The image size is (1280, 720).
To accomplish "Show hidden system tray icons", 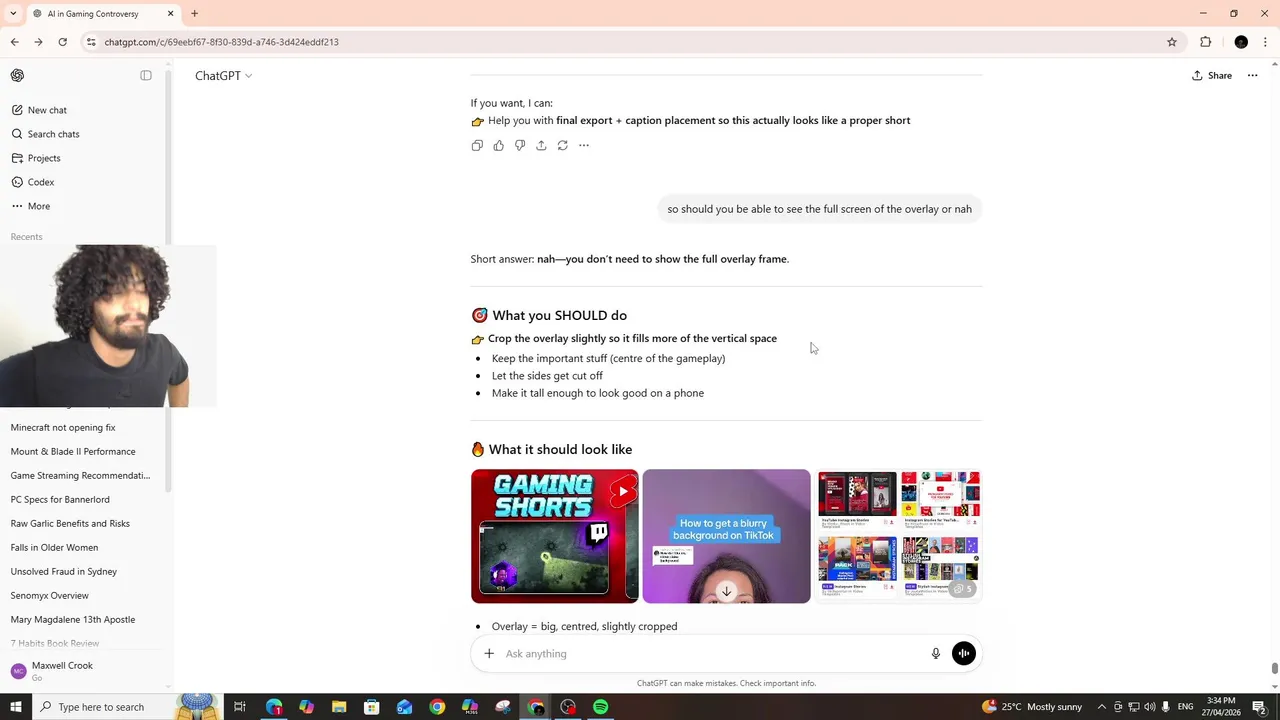I will click(1102, 707).
